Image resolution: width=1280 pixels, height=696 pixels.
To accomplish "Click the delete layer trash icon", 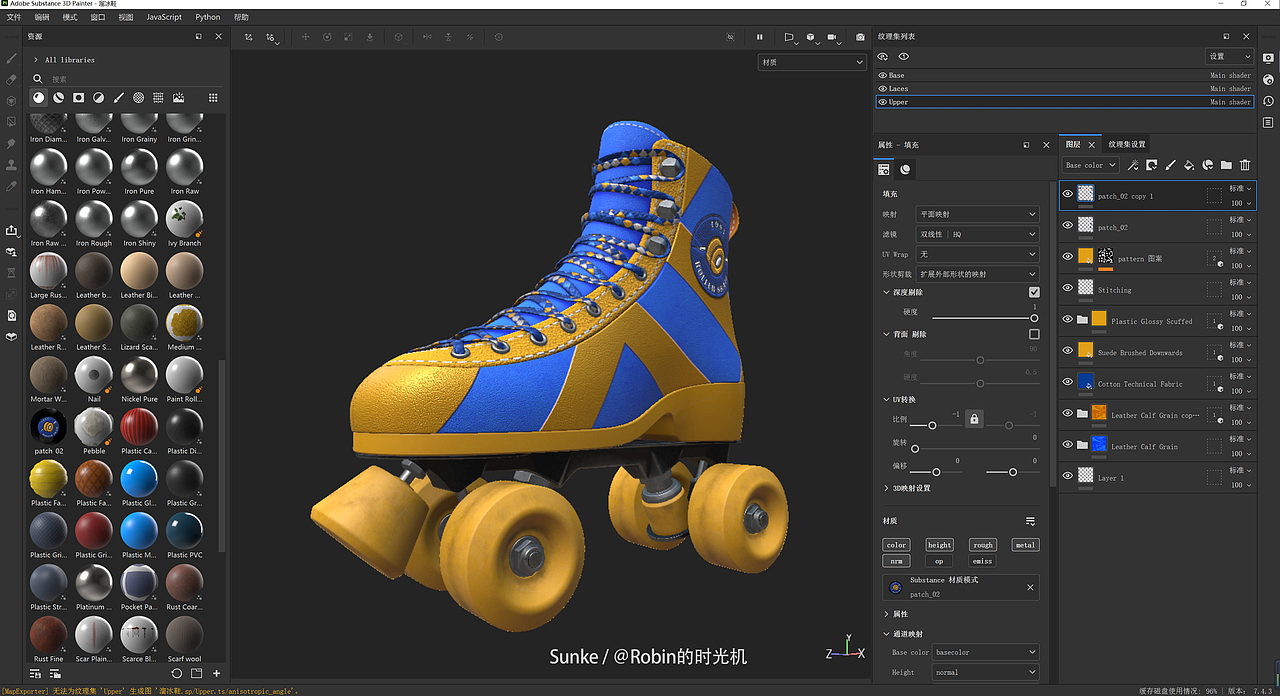I will pyautogui.click(x=1245, y=165).
